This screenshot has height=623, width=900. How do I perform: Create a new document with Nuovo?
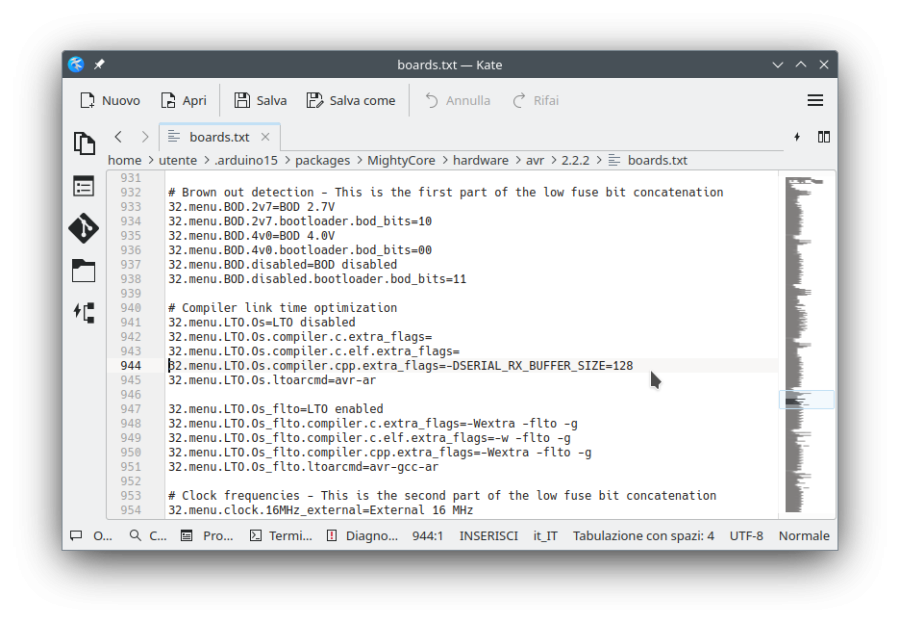pyautogui.click(x=110, y=100)
